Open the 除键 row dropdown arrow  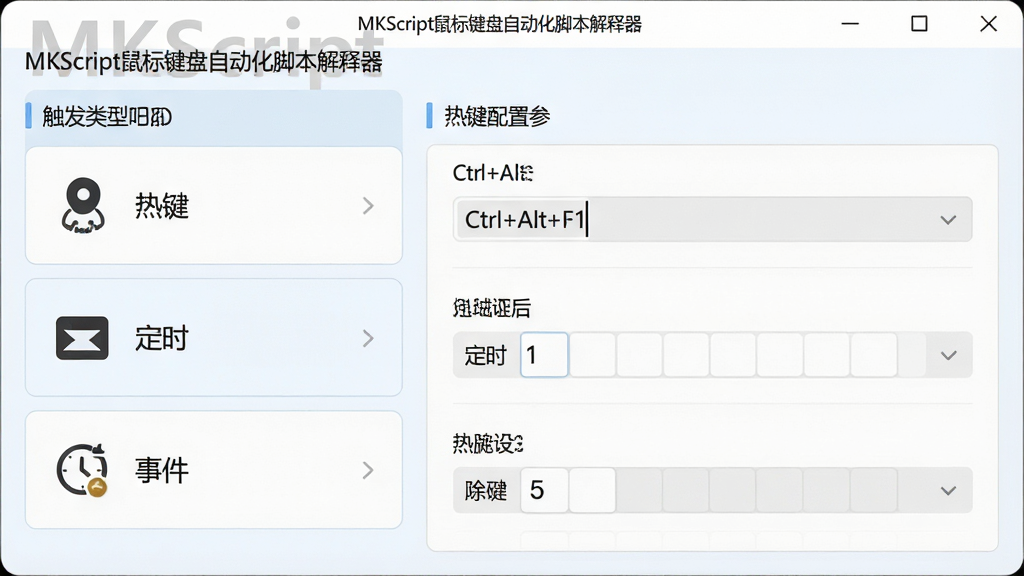[x=948, y=490]
